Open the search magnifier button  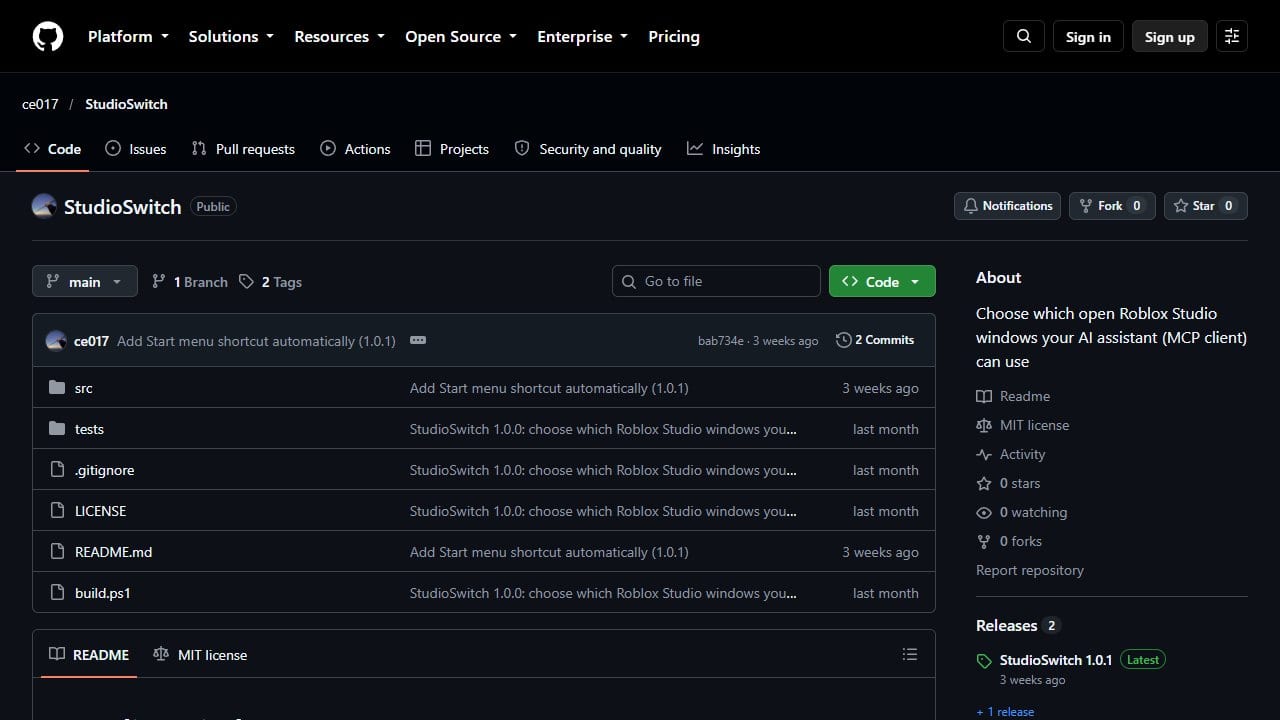click(1024, 37)
